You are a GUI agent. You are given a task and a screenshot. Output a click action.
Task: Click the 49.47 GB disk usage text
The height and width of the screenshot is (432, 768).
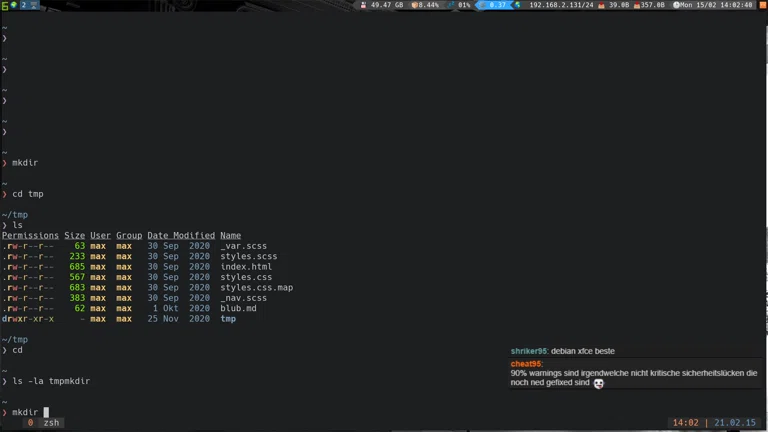click(x=387, y=5)
